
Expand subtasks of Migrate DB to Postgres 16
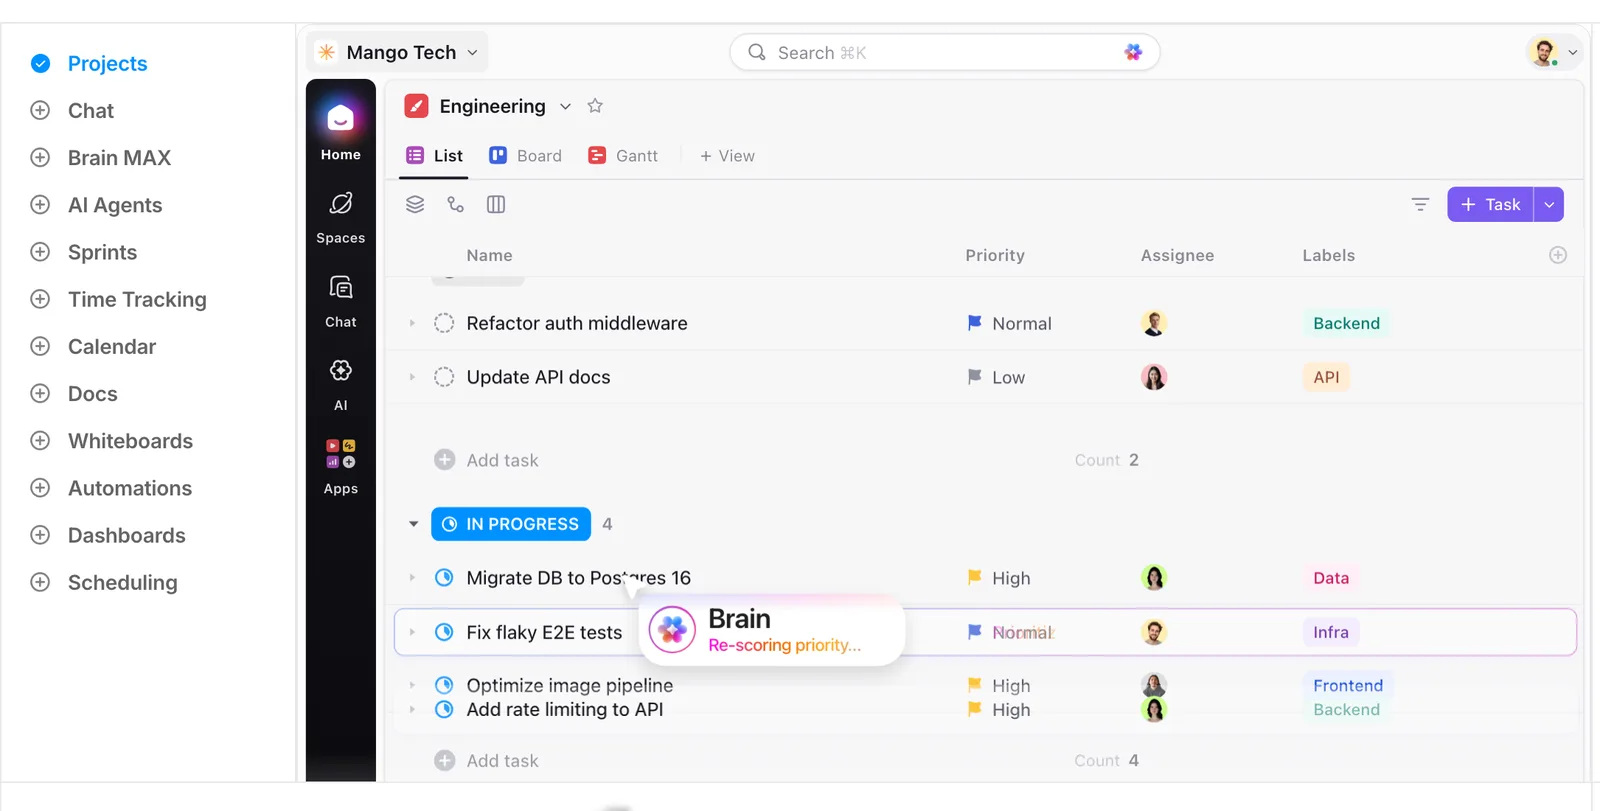pos(412,578)
